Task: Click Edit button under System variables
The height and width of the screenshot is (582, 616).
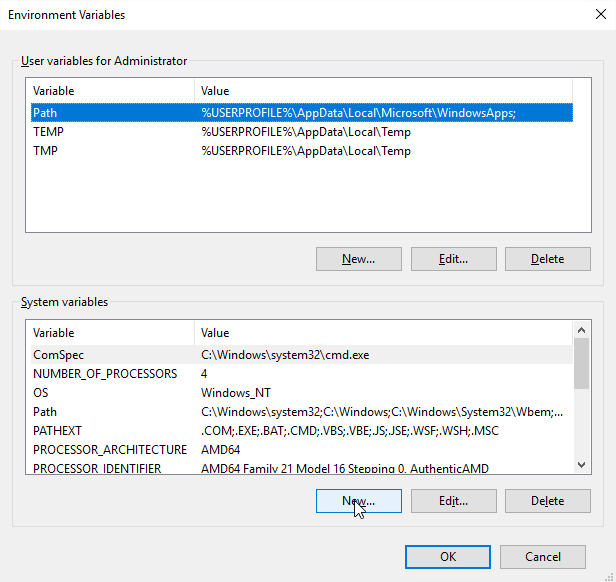Action: tap(453, 500)
